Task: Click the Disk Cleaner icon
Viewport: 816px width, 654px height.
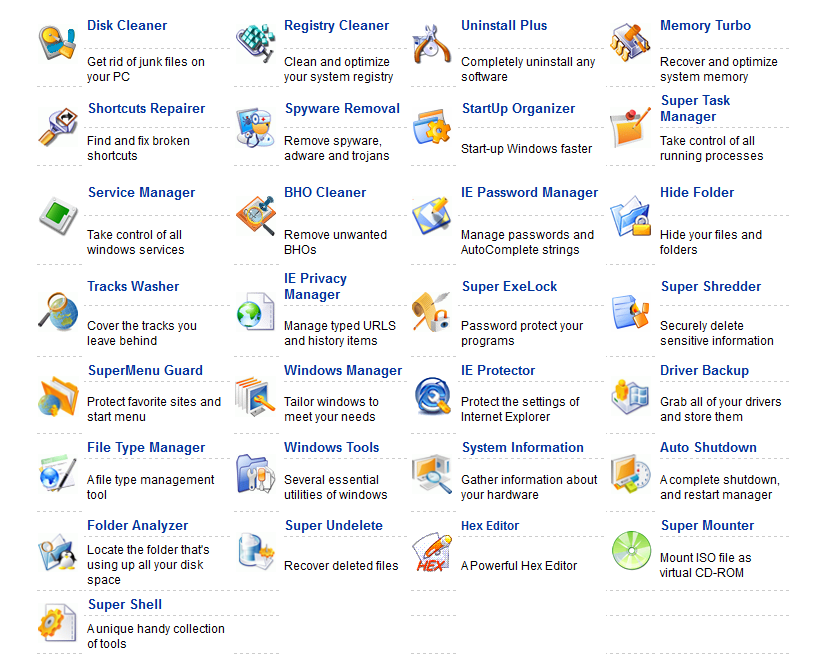Action: pyautogui.click(x=58, y=43)
